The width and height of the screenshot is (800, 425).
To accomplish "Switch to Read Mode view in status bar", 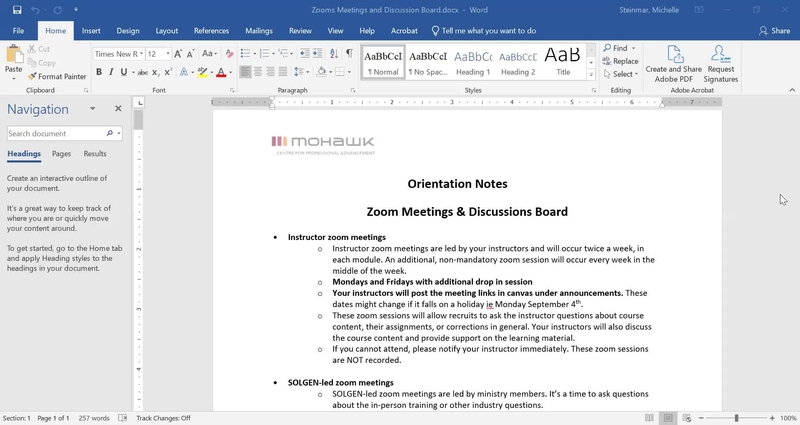I will (x=649, y=418).
